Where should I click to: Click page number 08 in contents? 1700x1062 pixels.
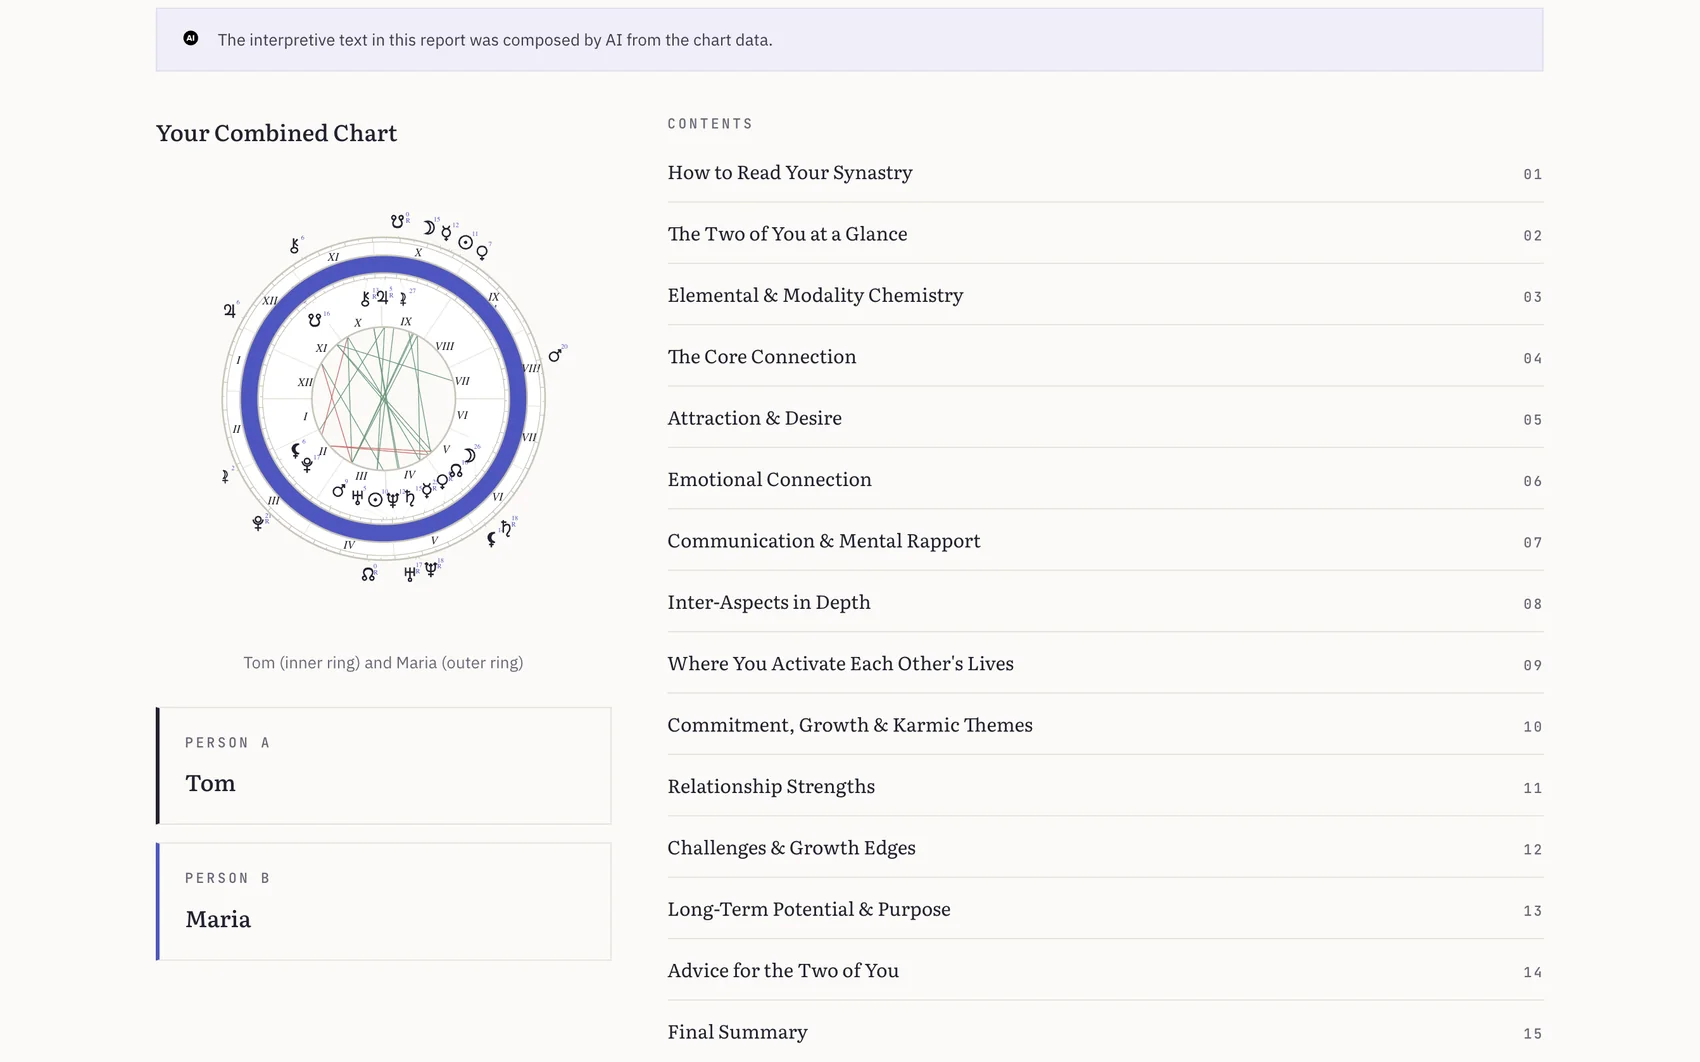click(1533, 604)
